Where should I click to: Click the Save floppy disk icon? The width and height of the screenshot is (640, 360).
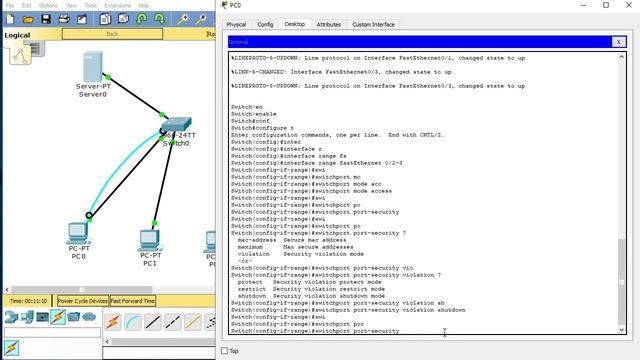tap(46, 19)
